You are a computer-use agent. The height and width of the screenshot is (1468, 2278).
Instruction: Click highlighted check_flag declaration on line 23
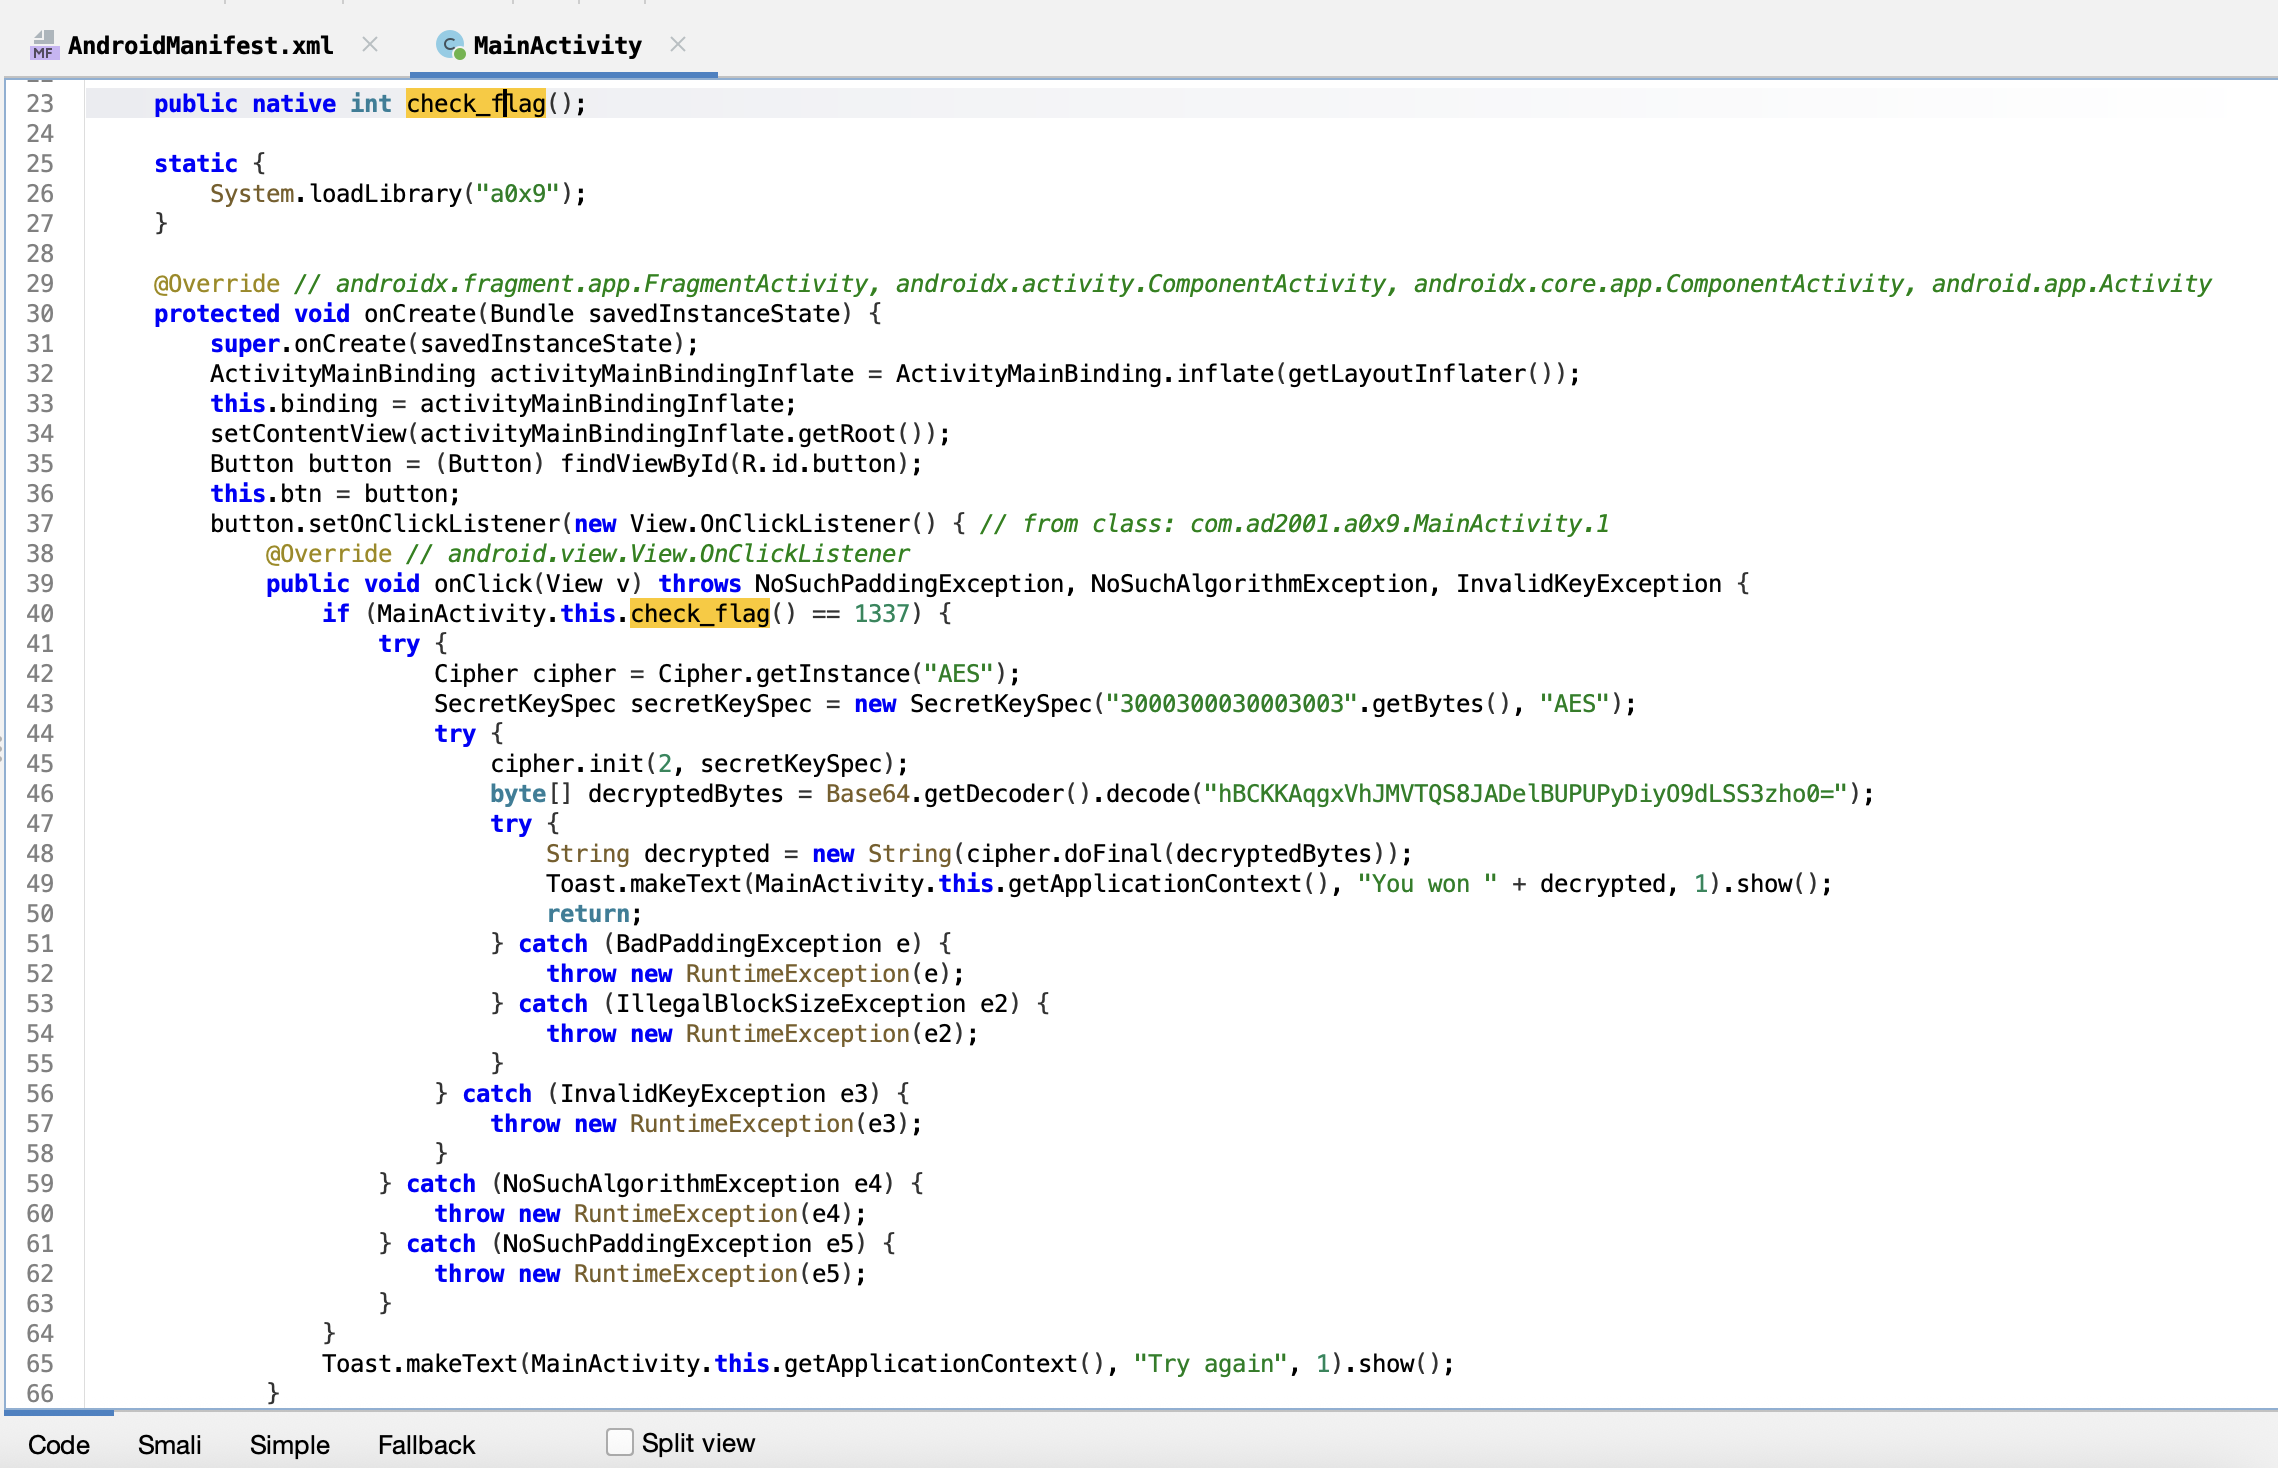coord(476,104)
